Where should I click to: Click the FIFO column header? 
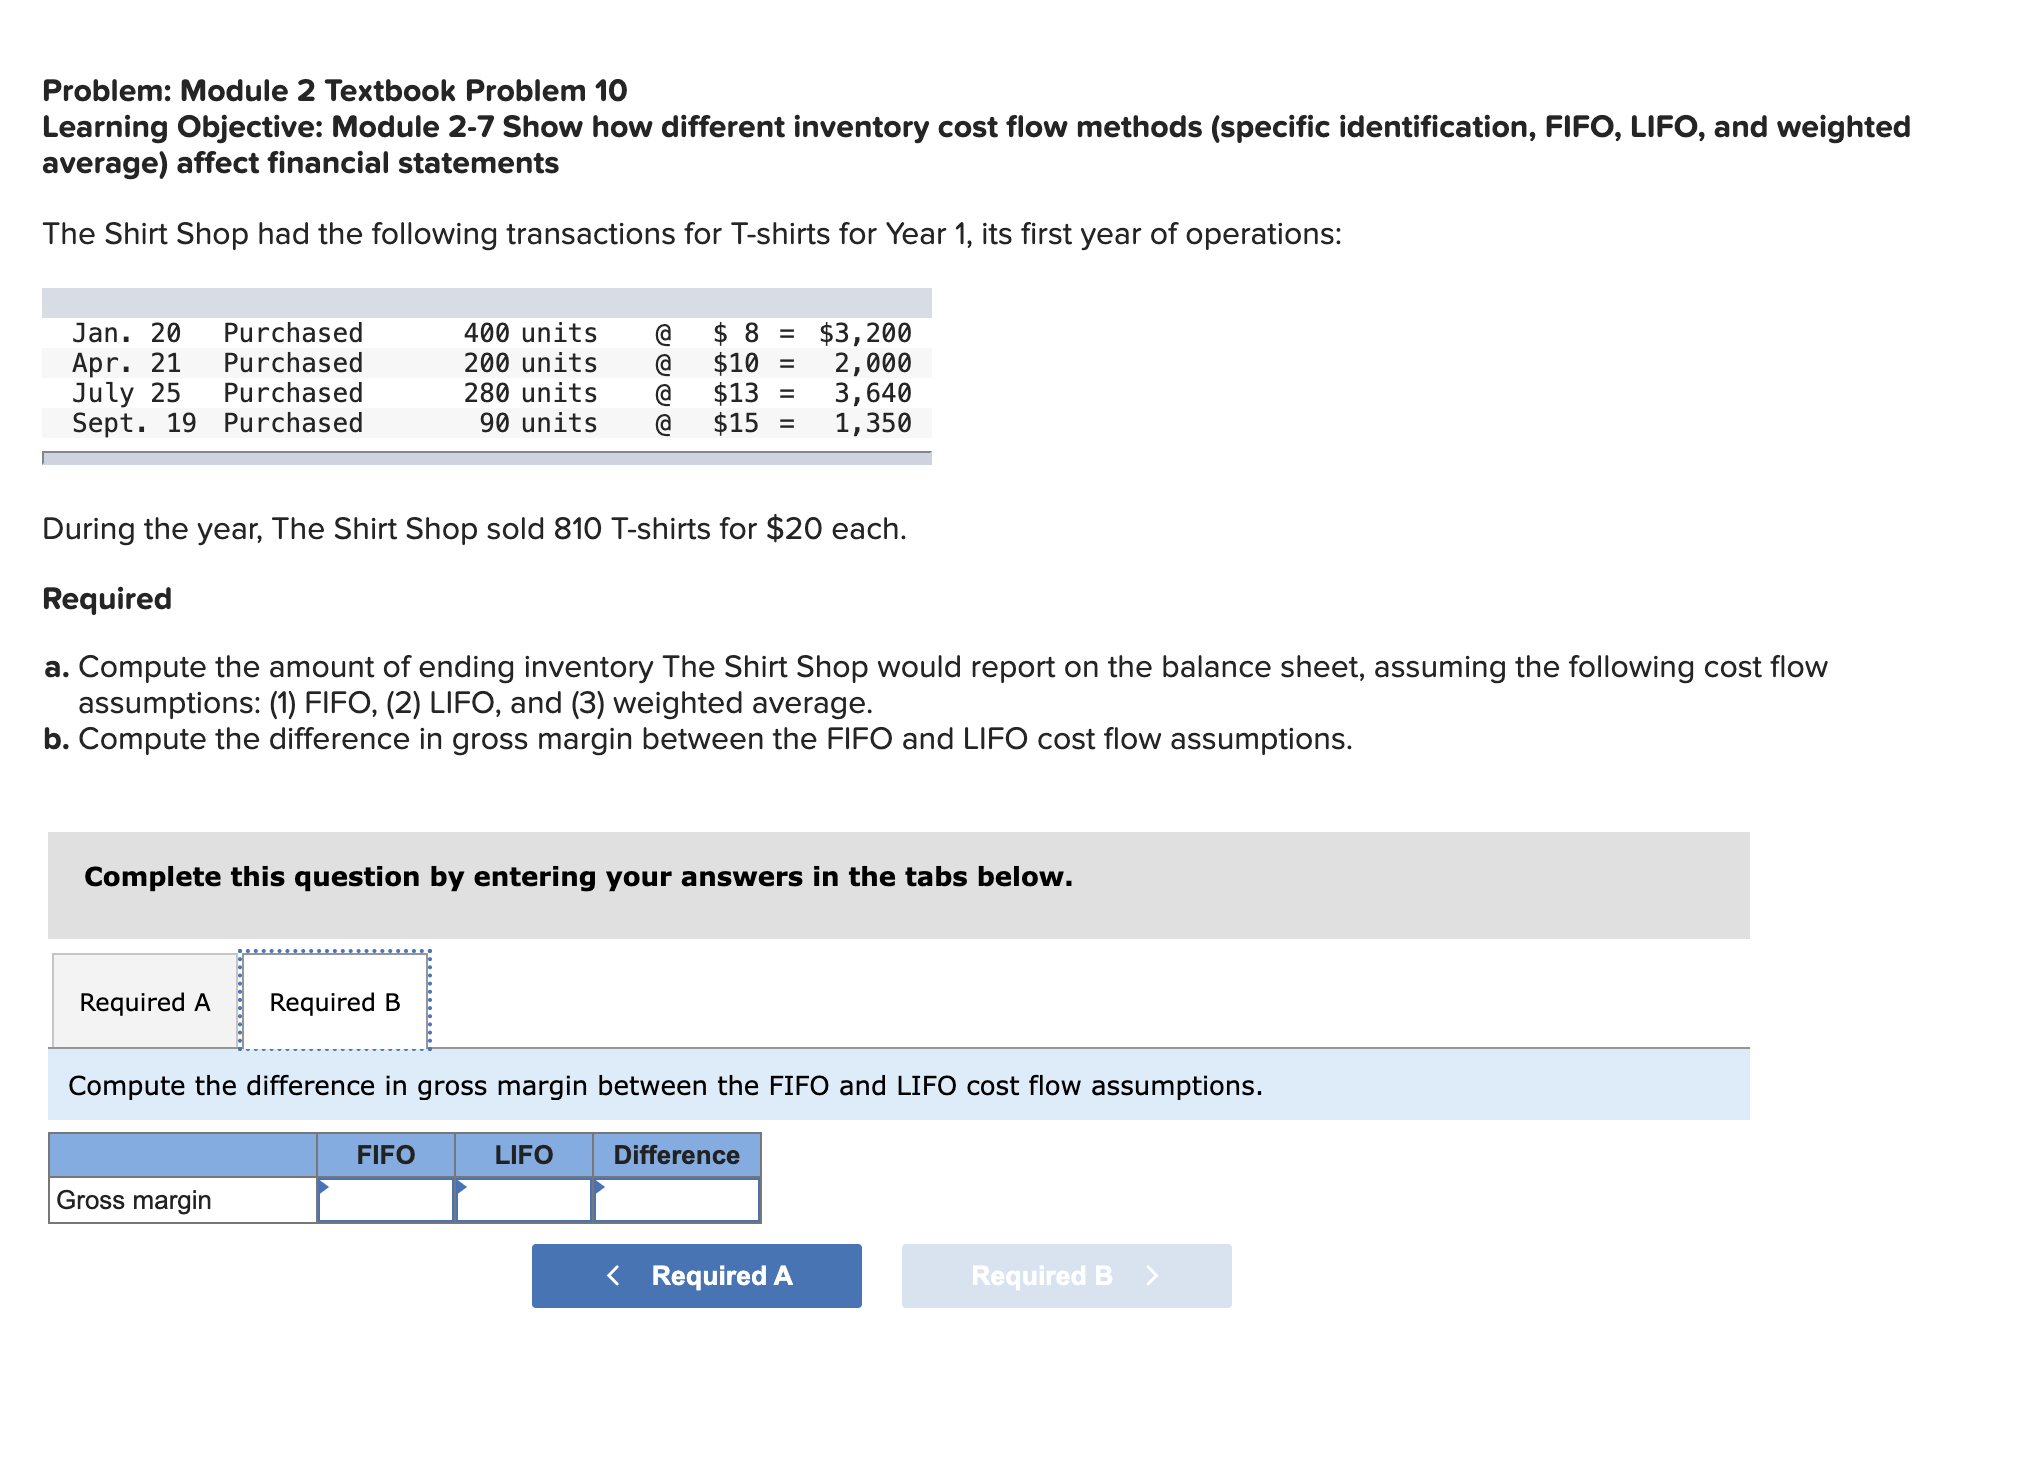386,1155
